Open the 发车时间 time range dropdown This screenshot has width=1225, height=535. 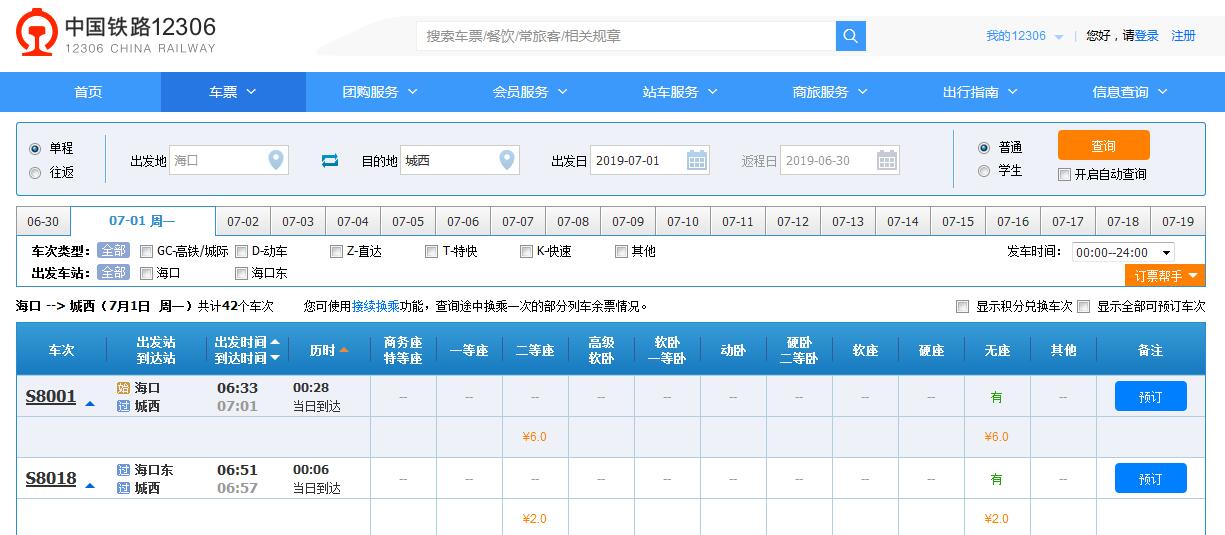(x=1123, y=253)
